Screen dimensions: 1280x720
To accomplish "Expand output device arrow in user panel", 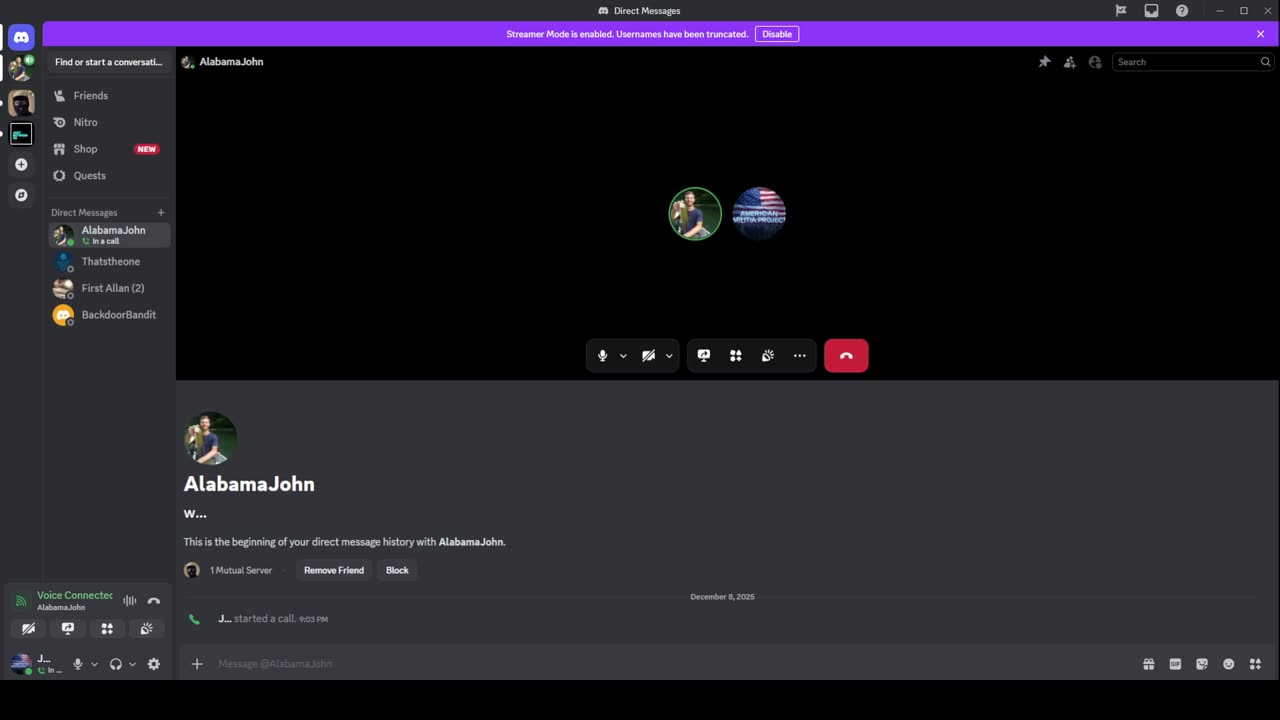I will click(132, 664).
